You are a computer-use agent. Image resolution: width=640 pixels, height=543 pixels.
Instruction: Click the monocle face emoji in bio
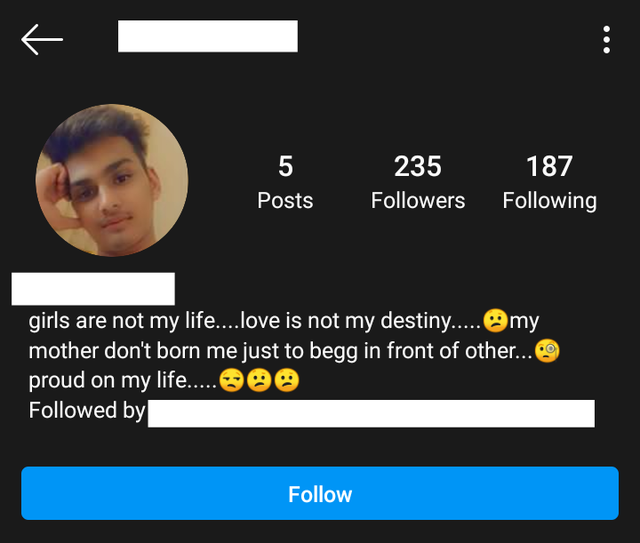click(547, 351)
